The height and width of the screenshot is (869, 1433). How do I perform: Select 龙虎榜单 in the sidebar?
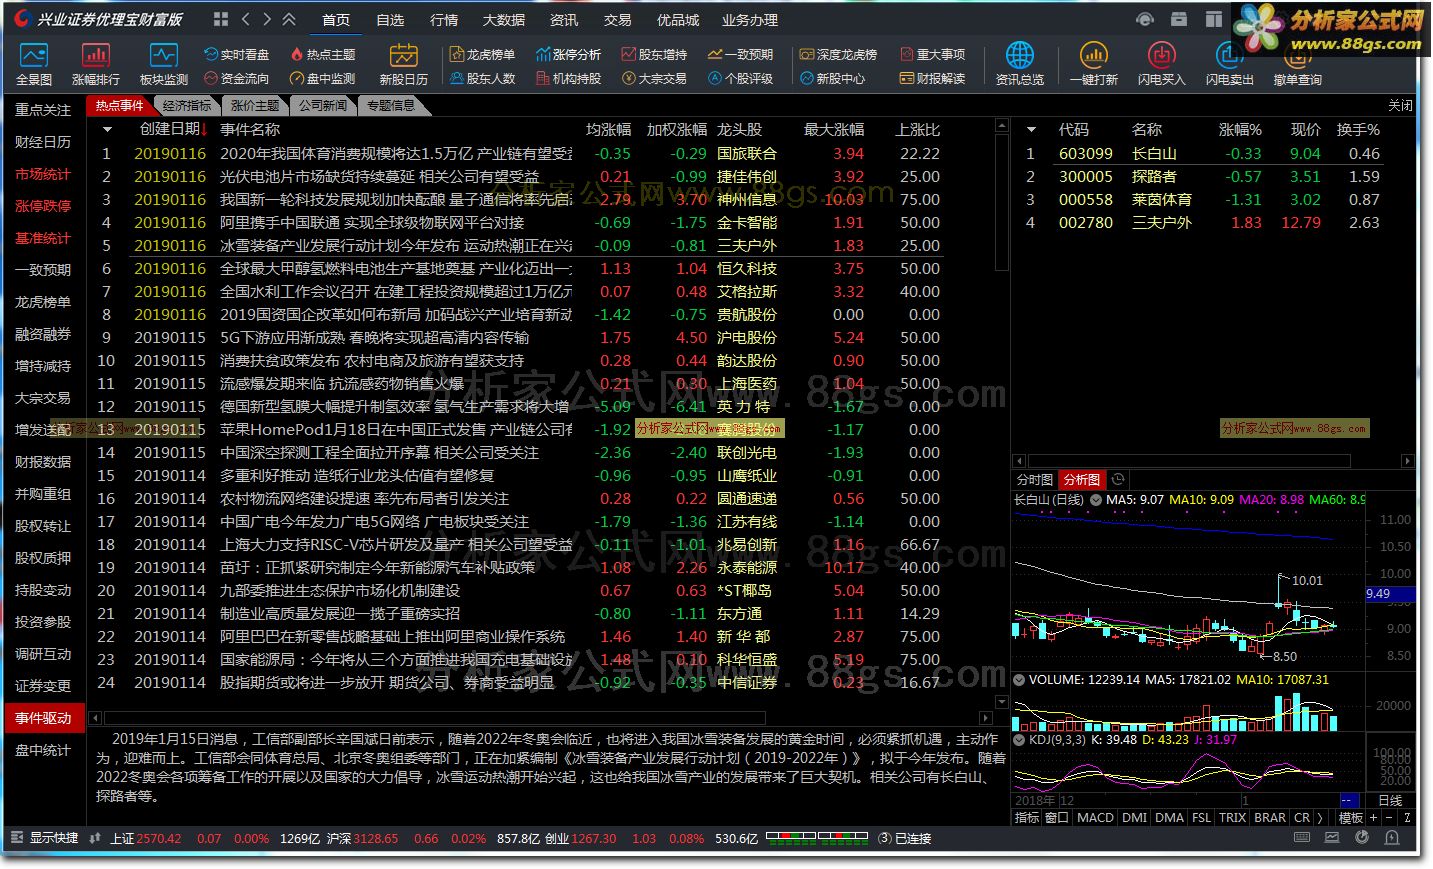[43, 302]
